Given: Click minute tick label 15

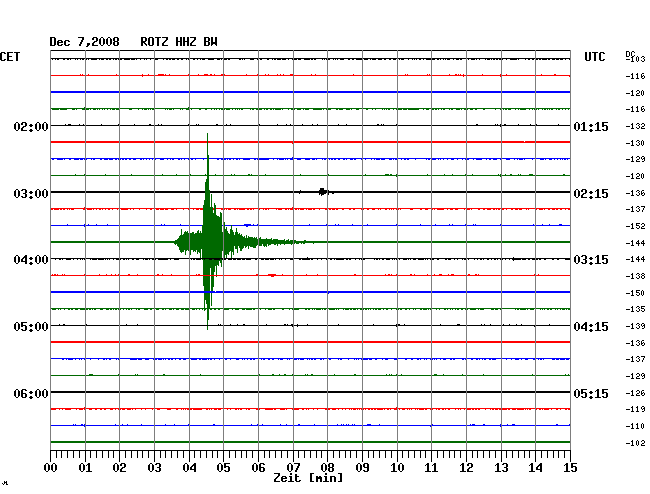Looking at the screenshot, I should pyautogui.click(x=570, y=467).
